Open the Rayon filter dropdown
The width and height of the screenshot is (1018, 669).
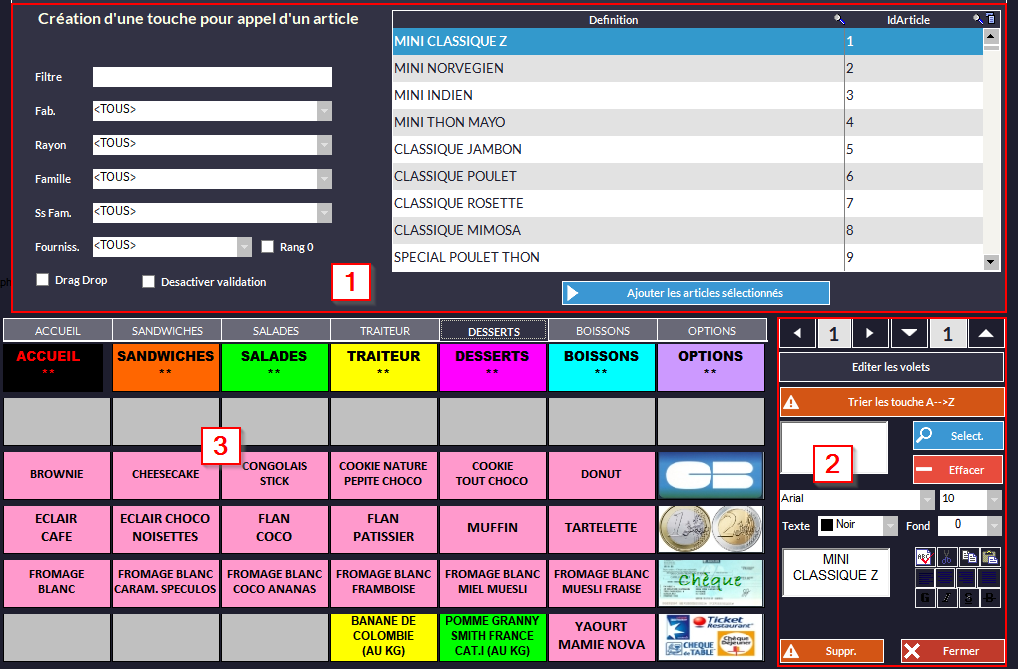[x=324, y=144]
